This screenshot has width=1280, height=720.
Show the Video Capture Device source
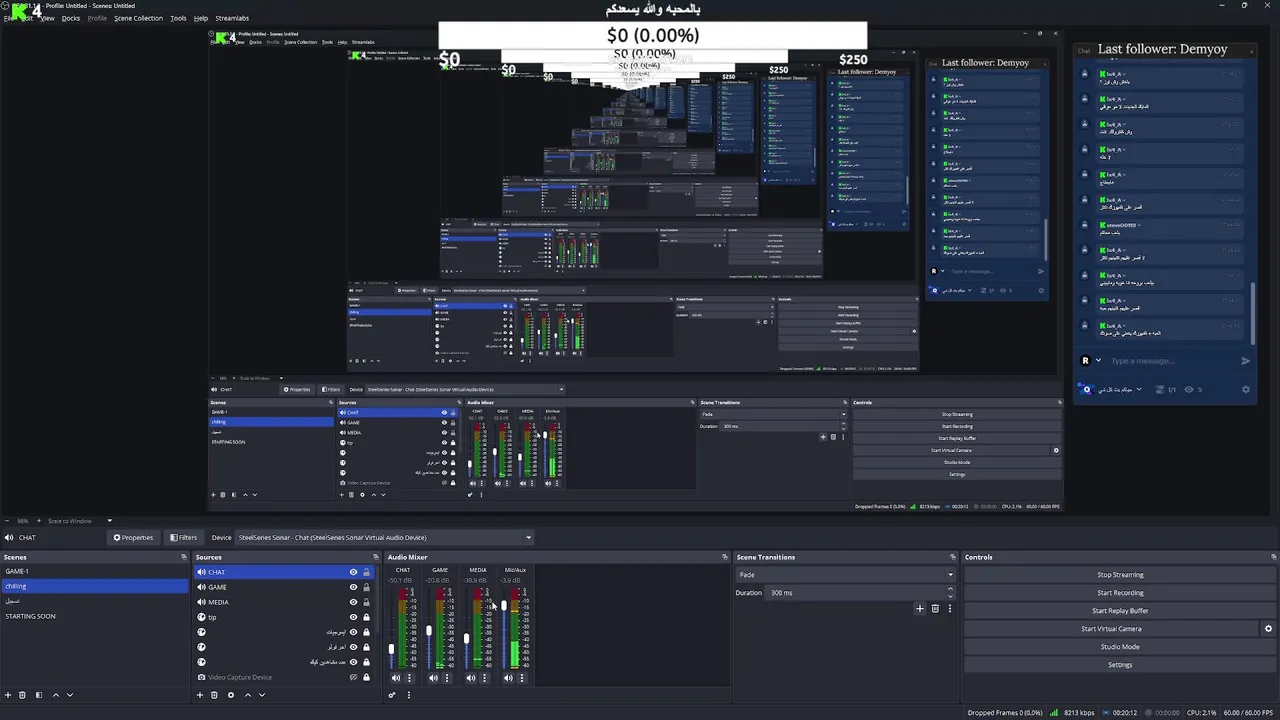coord(353,677)
